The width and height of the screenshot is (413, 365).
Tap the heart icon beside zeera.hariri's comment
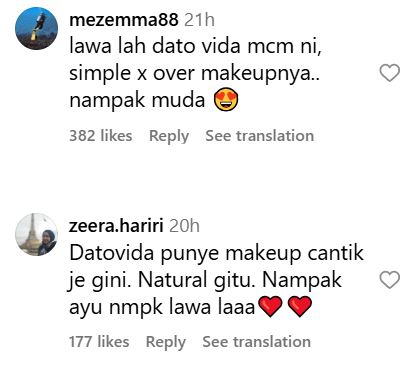(x=390, y=279)
